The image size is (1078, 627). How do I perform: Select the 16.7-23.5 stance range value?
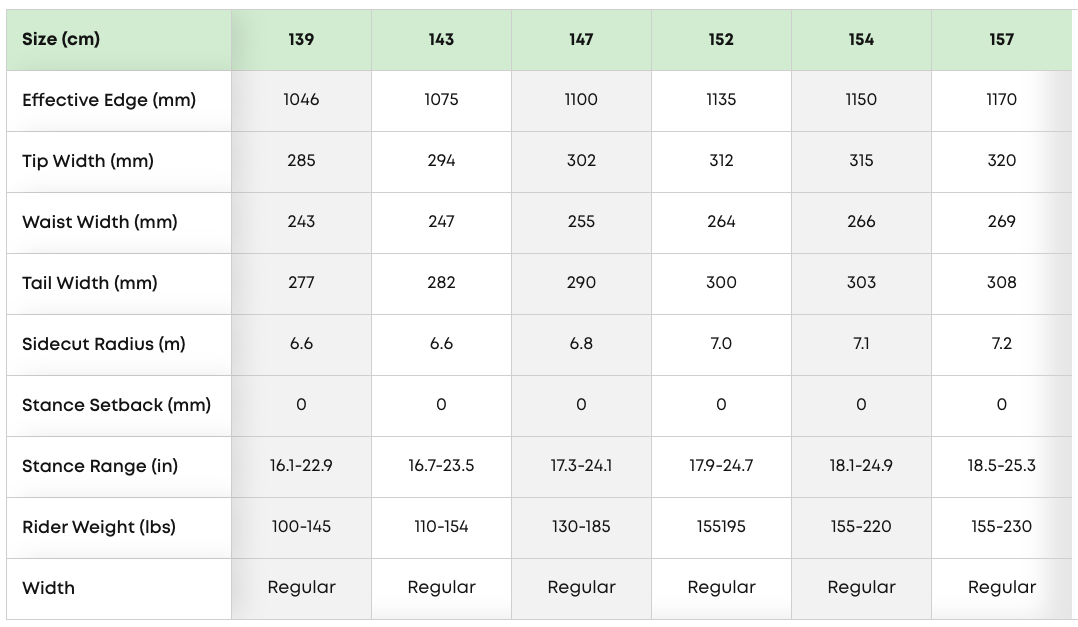[x=441, y=466]
